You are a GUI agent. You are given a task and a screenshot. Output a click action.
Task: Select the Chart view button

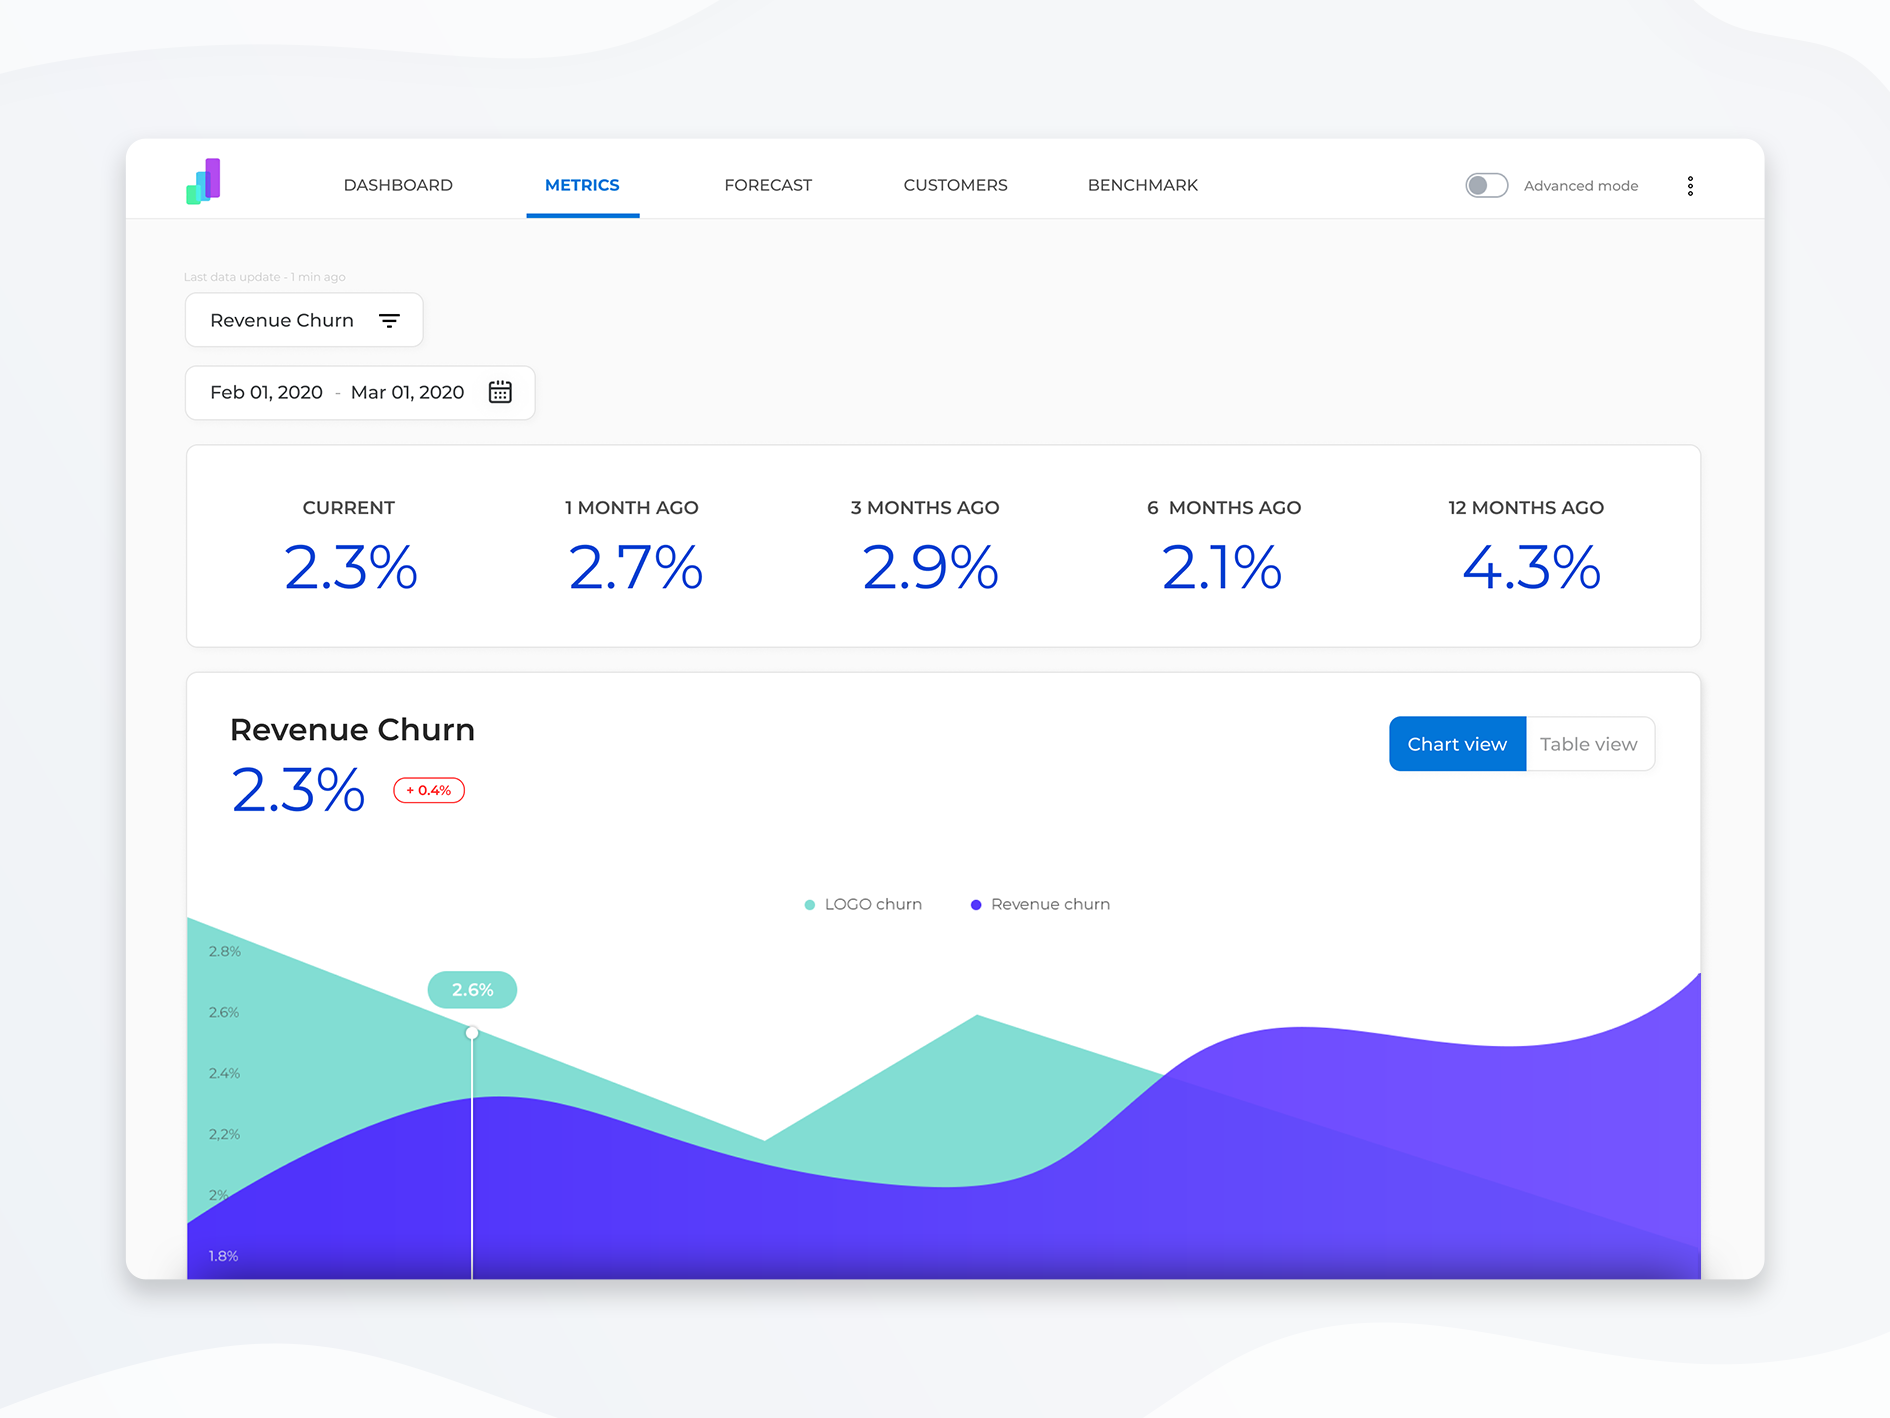click(1457, 744)
